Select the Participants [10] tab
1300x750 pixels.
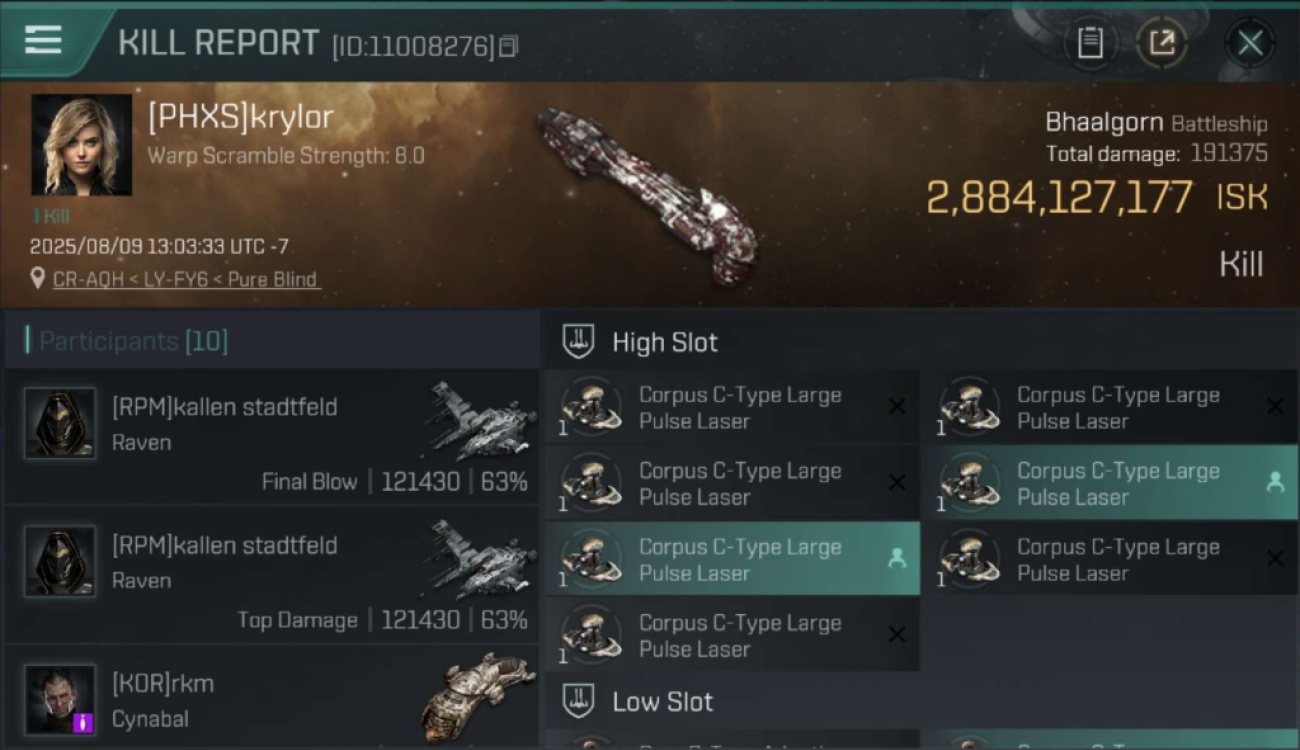[133, 342]
